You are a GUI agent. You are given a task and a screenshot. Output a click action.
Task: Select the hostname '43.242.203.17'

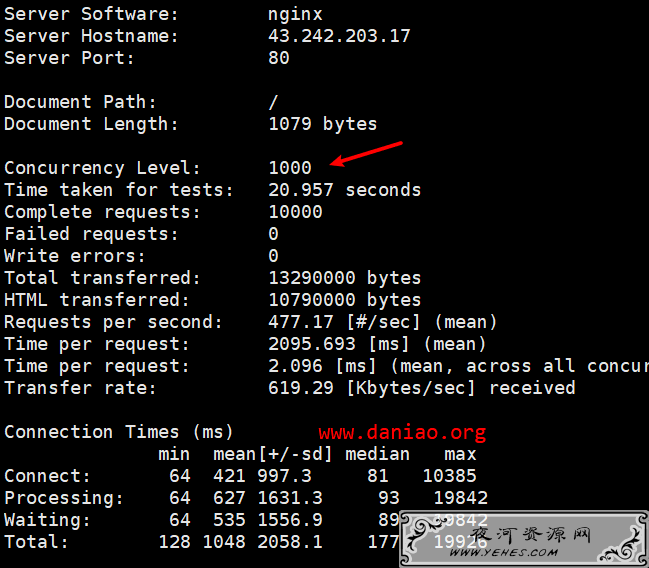339,36
